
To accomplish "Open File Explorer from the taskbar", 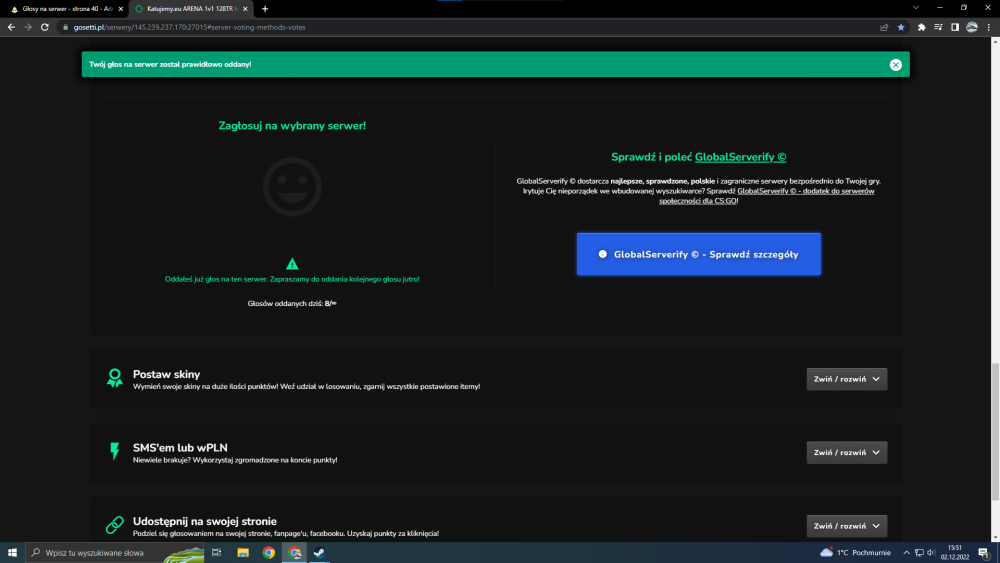I will tap(243, 553).
